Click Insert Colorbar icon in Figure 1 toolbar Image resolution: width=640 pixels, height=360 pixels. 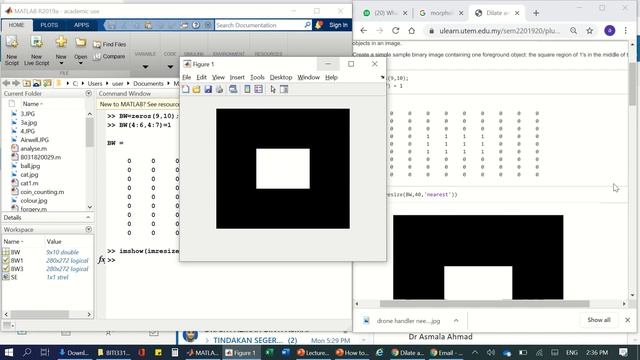point(247,89)
